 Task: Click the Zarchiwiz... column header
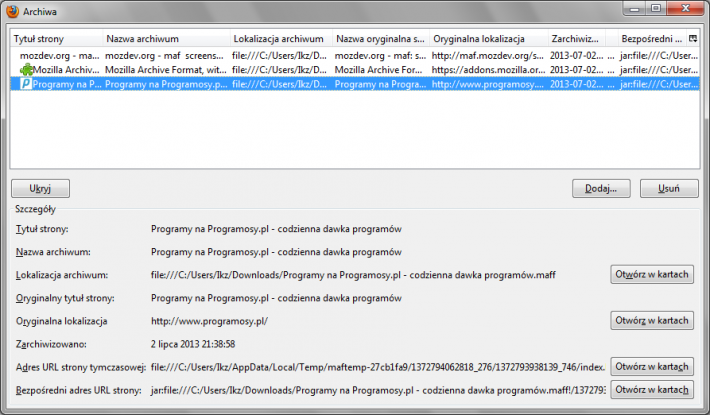pyautogui.click(x=577, y=39)
